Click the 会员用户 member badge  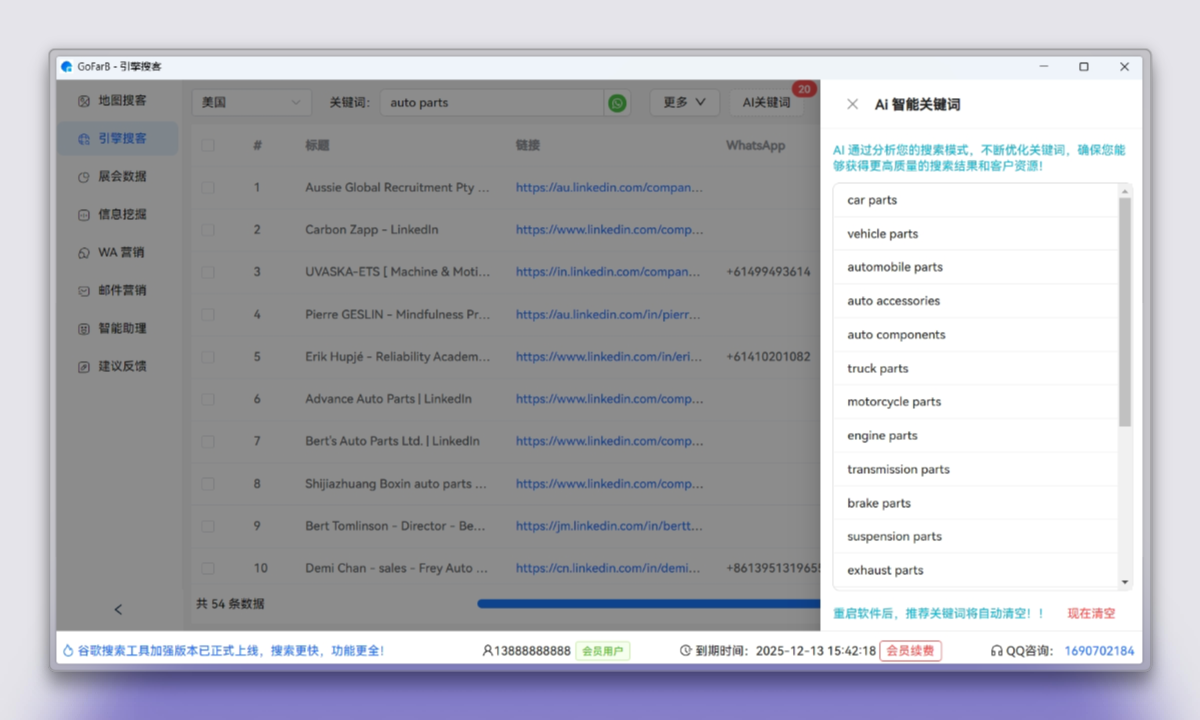[x=602, y=651]
